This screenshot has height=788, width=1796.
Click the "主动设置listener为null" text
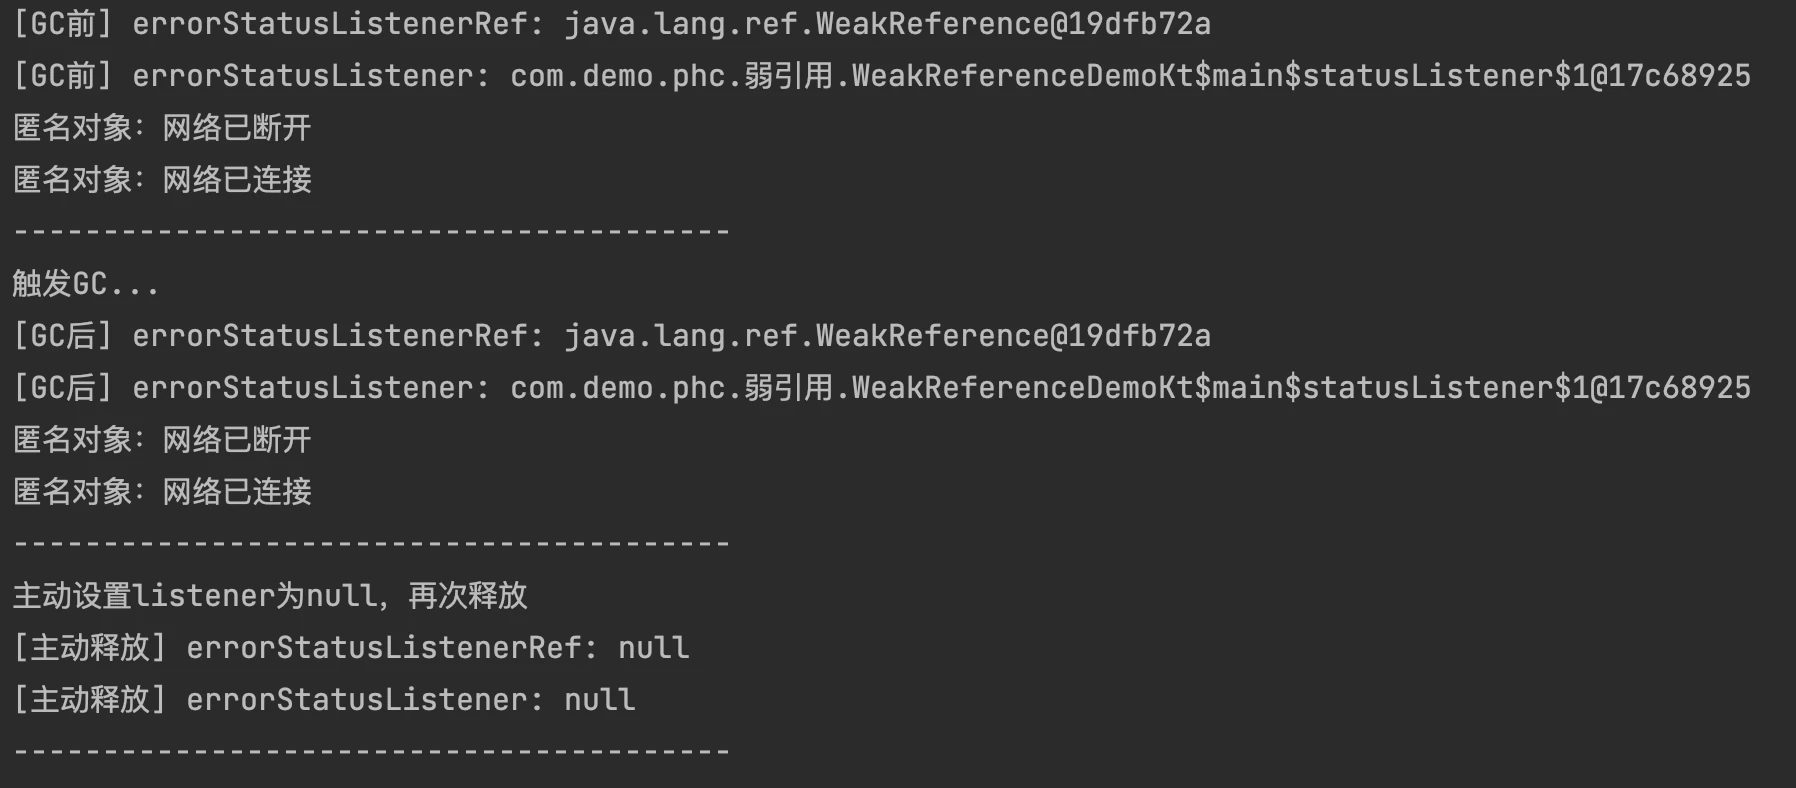[x=194, y=596]
